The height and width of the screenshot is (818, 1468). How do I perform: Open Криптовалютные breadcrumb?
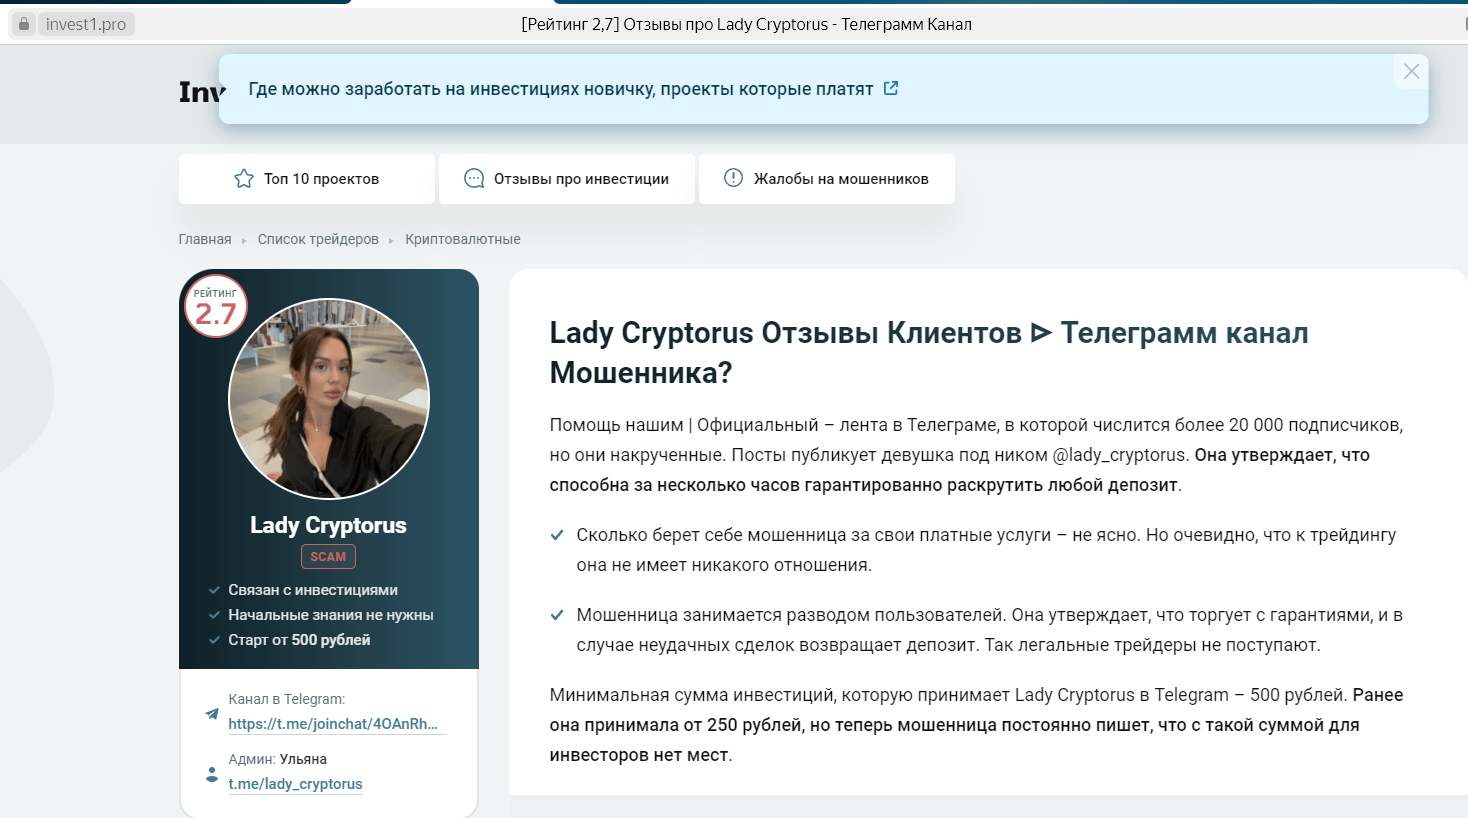463,239
